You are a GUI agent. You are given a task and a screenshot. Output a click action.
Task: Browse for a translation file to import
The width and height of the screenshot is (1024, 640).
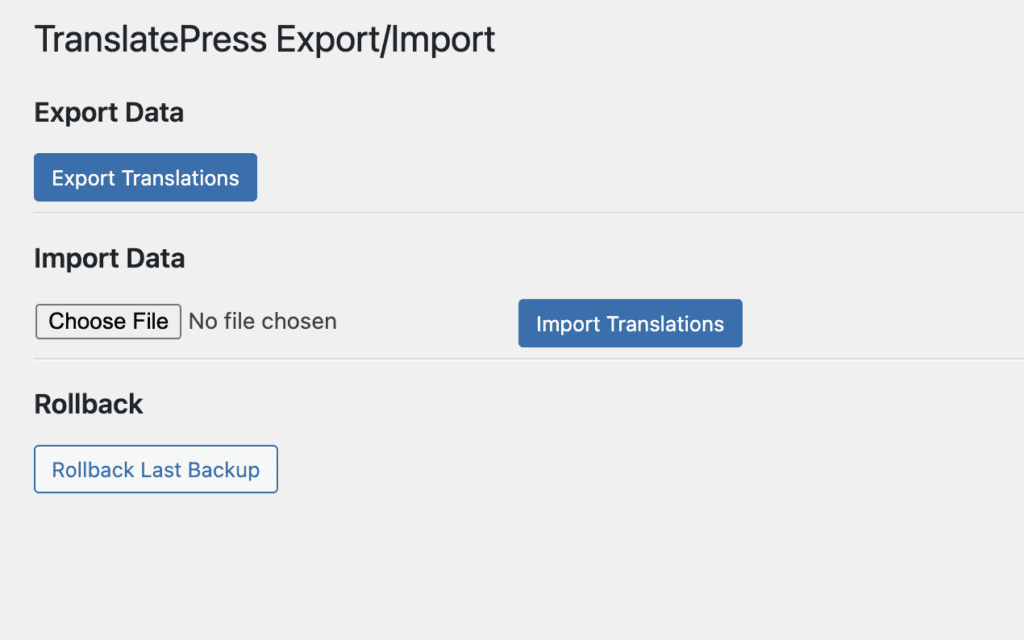pyautogui.click(x=108, y=322)
